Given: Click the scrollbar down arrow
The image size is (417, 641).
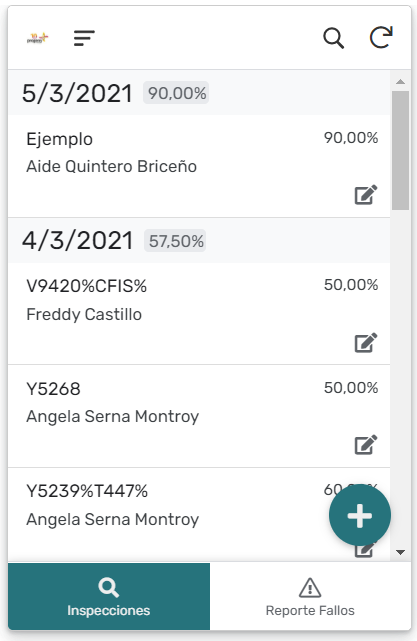Looking at the screenshot, I should (x=401, y=552).
